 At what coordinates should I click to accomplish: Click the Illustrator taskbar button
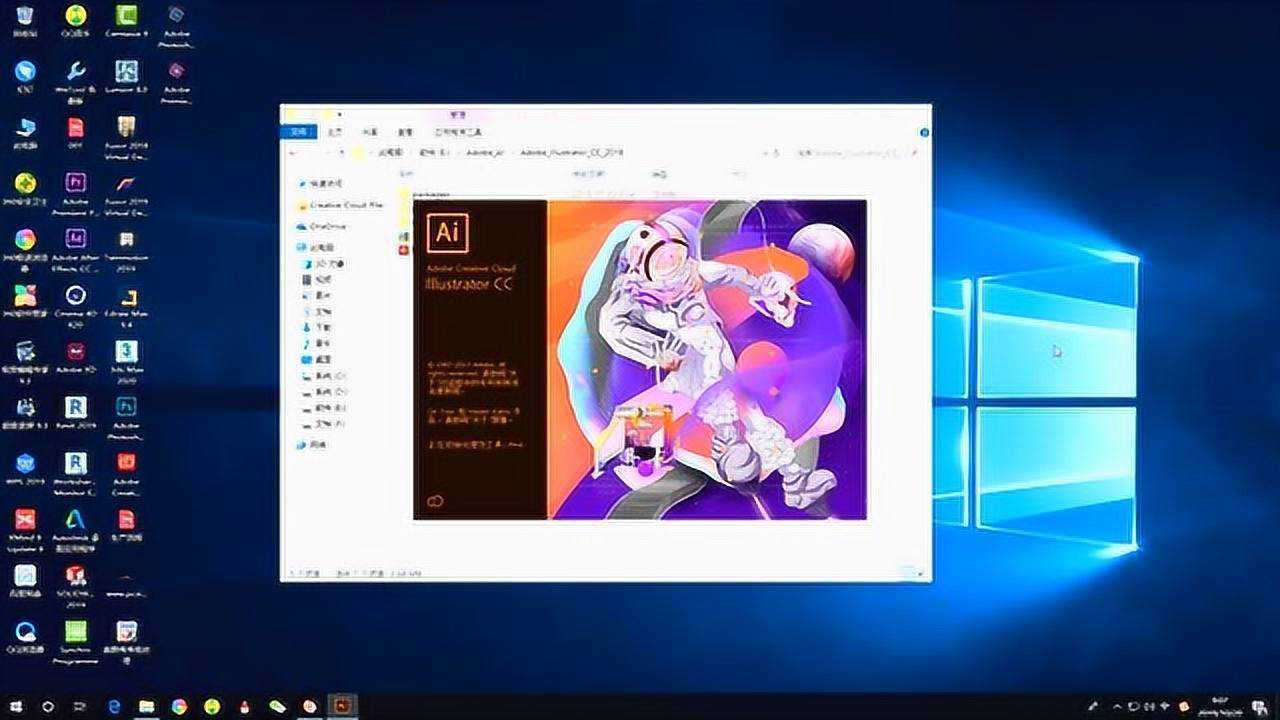(x=342, y=706)
